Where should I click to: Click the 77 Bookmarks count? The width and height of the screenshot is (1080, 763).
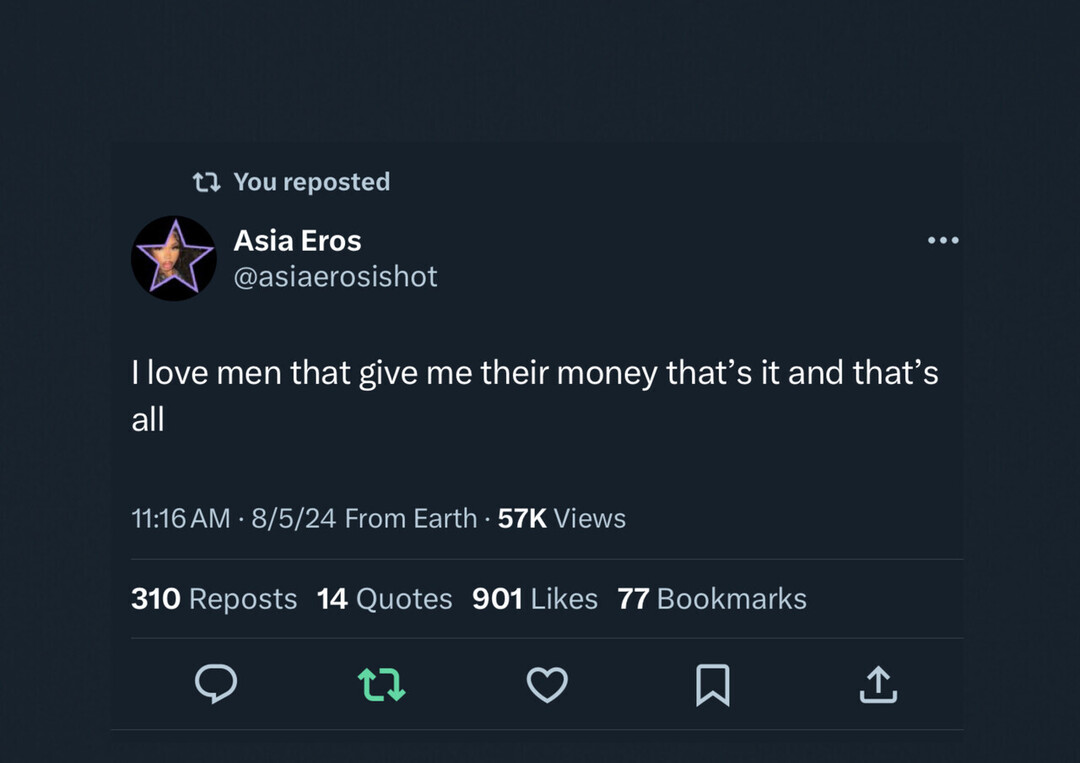712,599
